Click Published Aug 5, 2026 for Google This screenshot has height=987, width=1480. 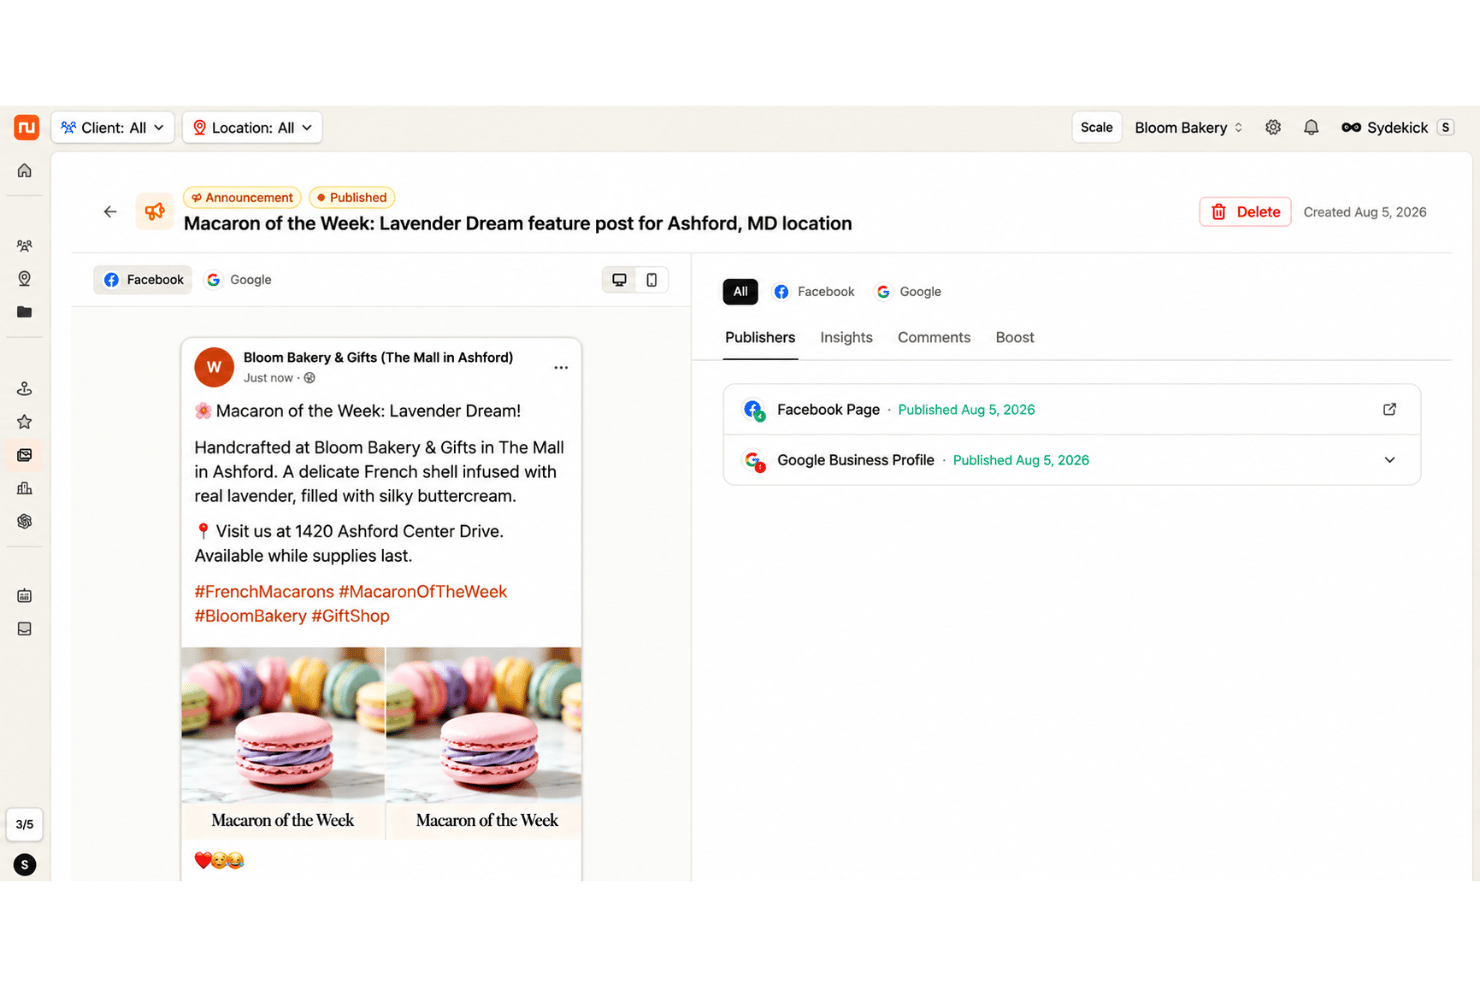coord(1021,460)
